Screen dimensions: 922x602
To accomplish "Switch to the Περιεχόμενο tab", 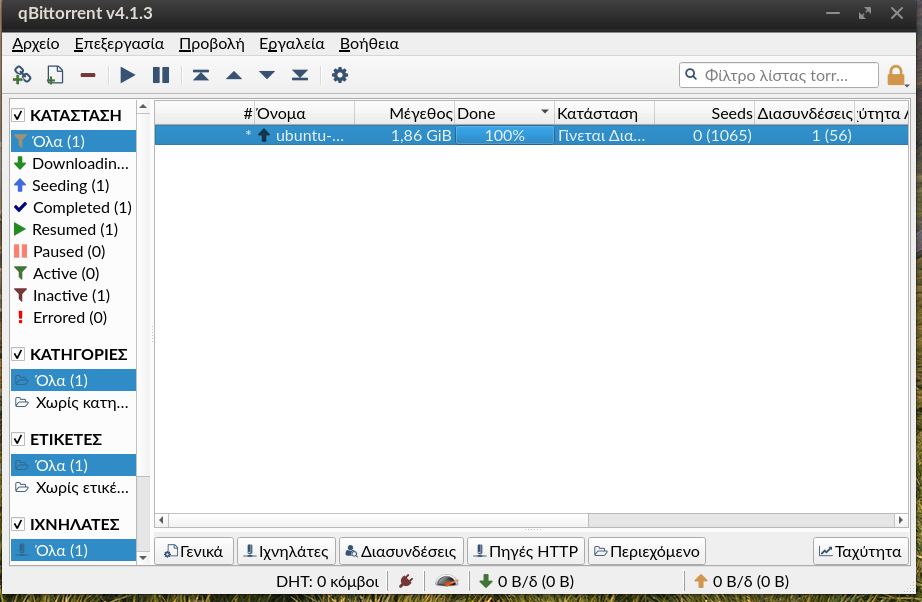I will click(x=647, y=551).
